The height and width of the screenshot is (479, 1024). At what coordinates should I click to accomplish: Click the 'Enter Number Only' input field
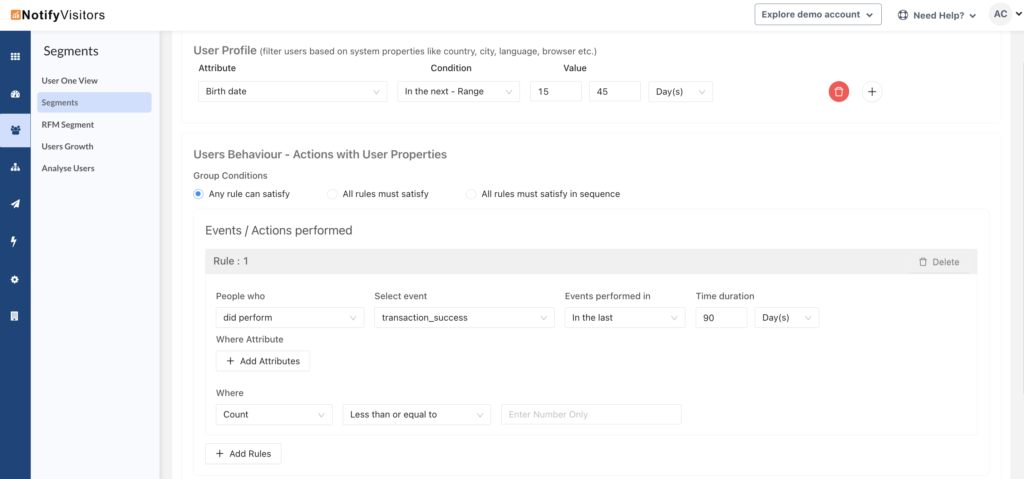(x=591, y=414)
